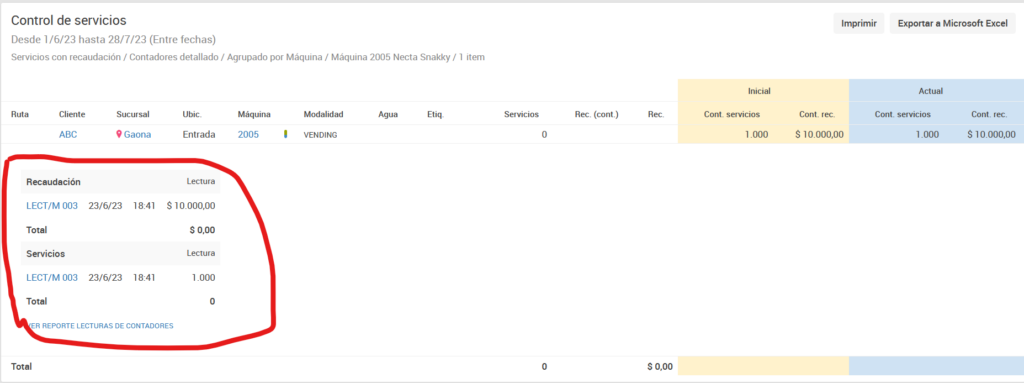Click the pink location pin beside Gaona
Screen dimensions: 1024x383
coord(119,135)
